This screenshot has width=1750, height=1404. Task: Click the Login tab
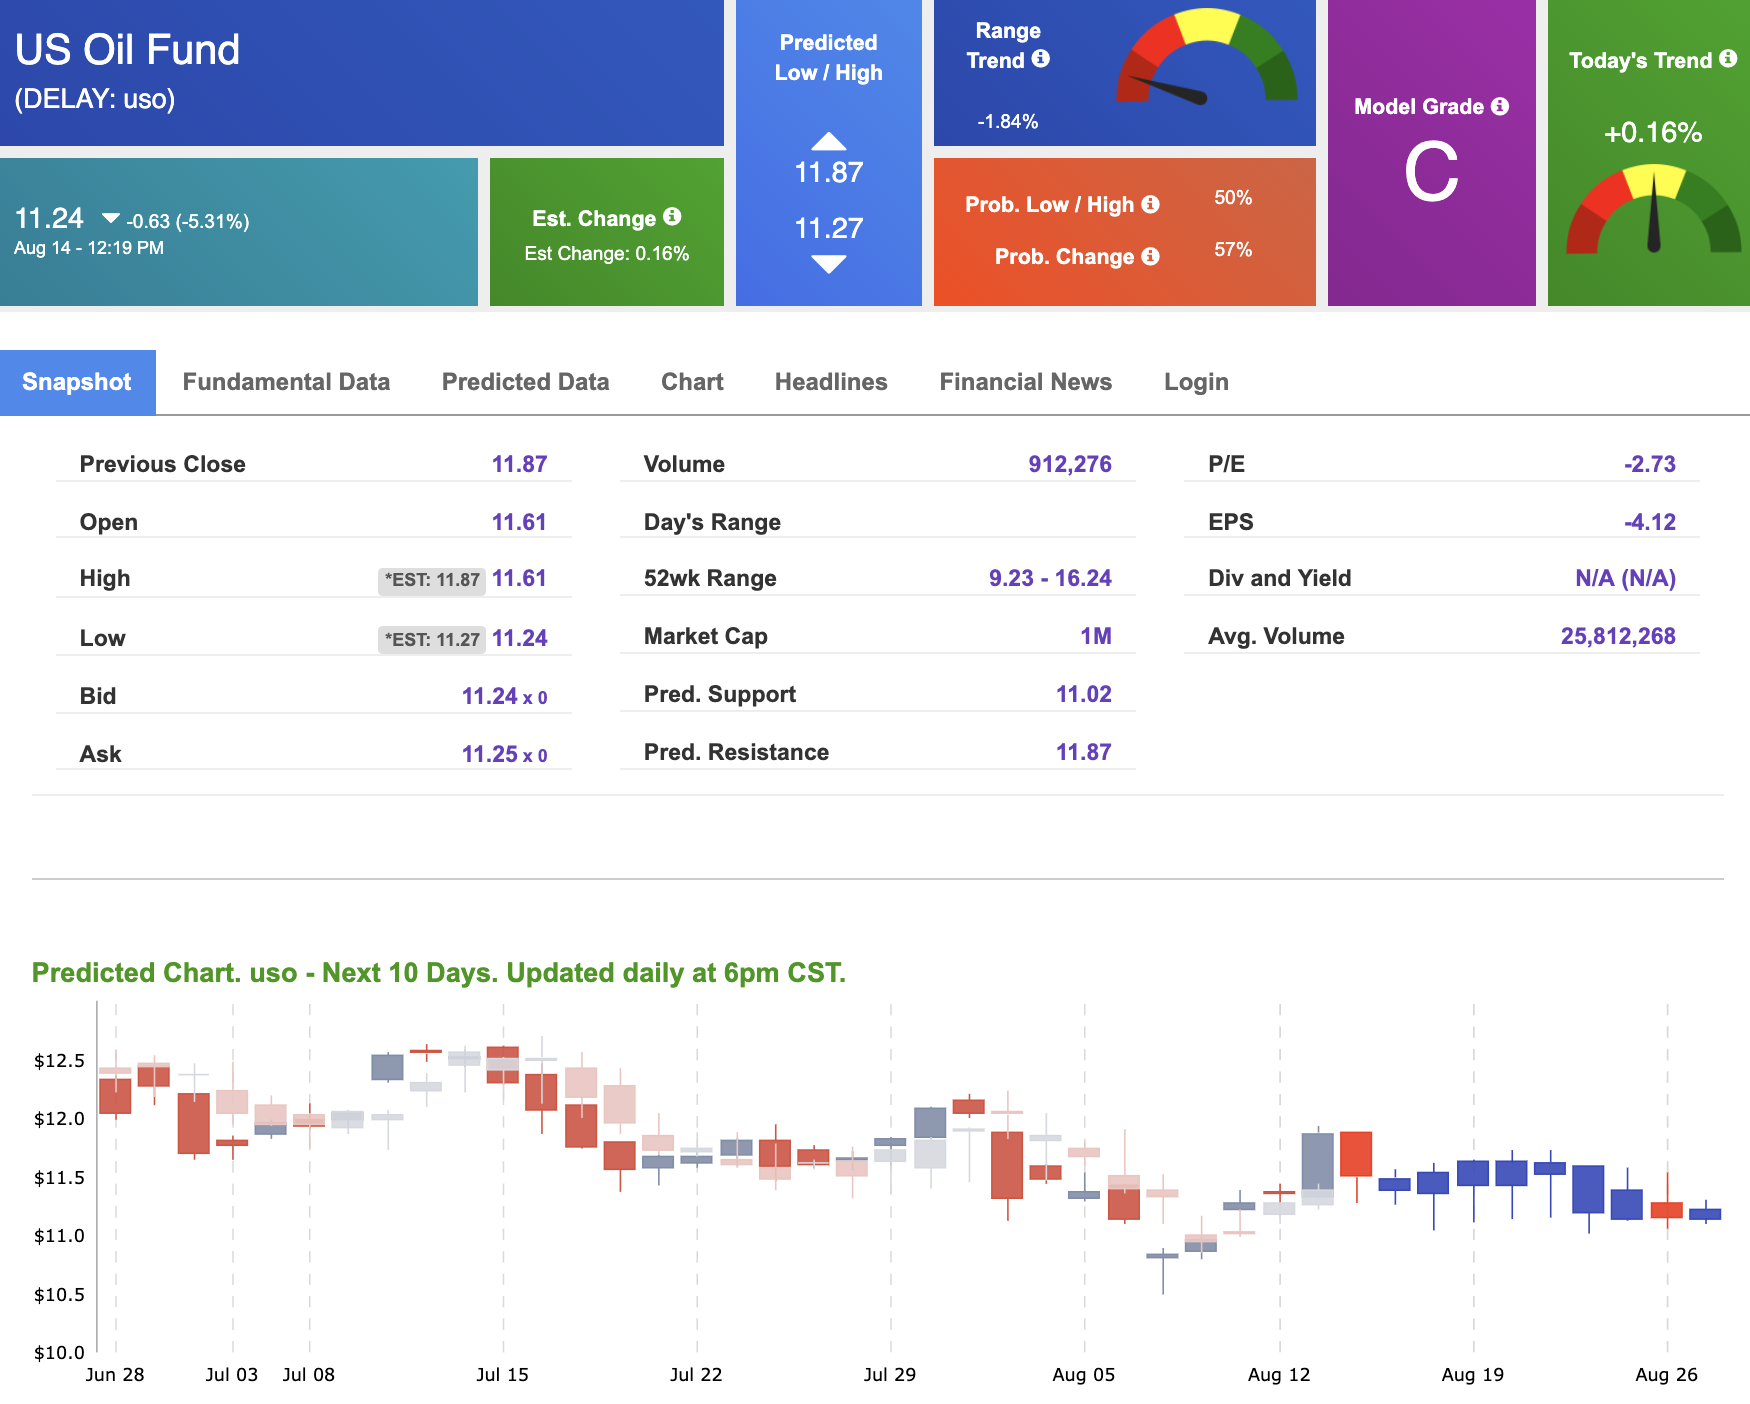[x=1196, y=382]
